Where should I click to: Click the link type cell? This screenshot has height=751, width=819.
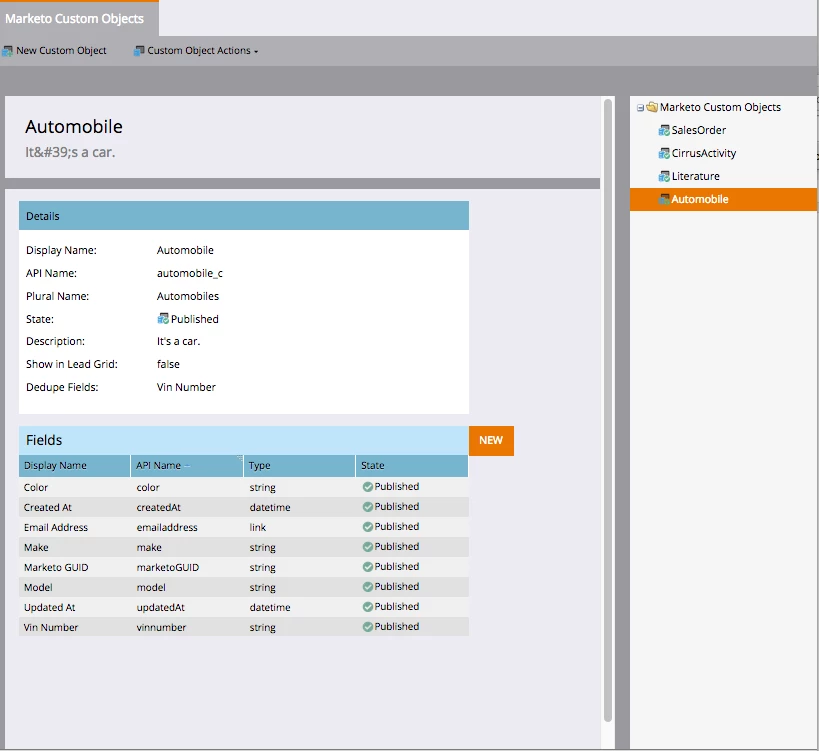[x=258, y=527]
